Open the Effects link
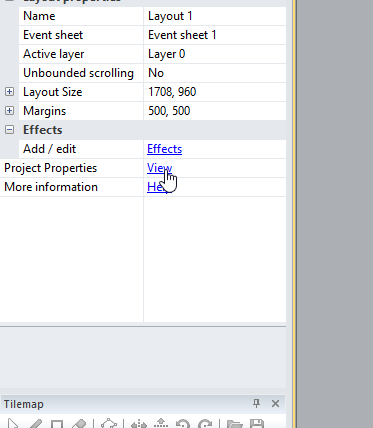The image size is (373, 428). pyautogui.click(x=165, y=149)
